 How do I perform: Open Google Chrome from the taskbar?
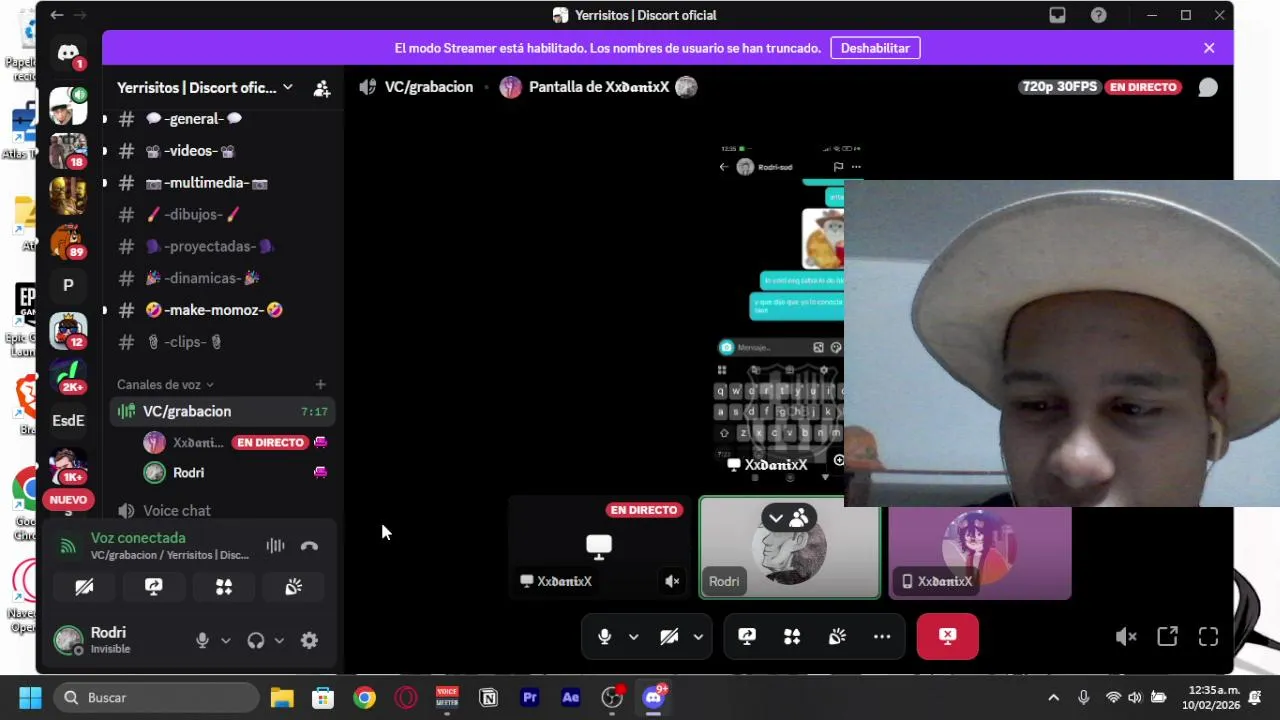[x=364, y=698]
